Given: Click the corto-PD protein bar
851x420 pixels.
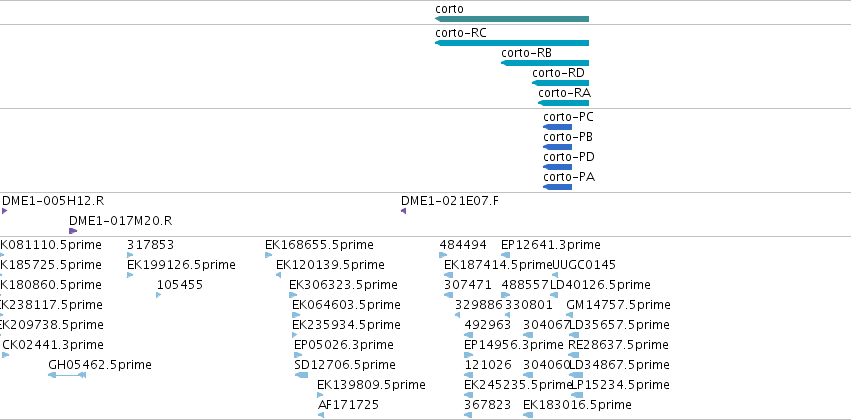Looking at the screenshot, I should (x=557, y=167).
